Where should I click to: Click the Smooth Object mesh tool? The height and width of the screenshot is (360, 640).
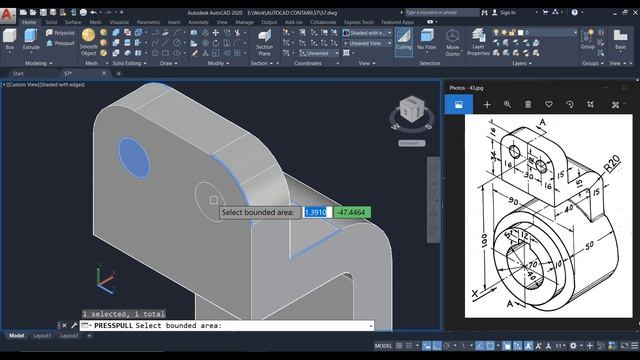(89, 42)
